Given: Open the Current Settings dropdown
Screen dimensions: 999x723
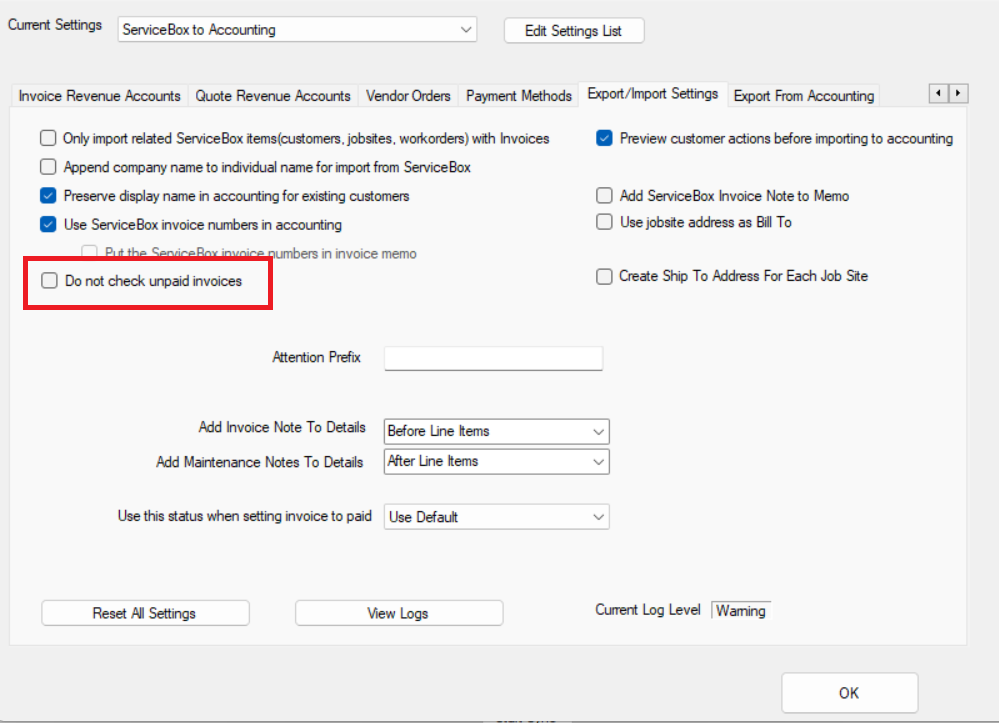Looking at the screenshot, I should click(x=297, y=30).
